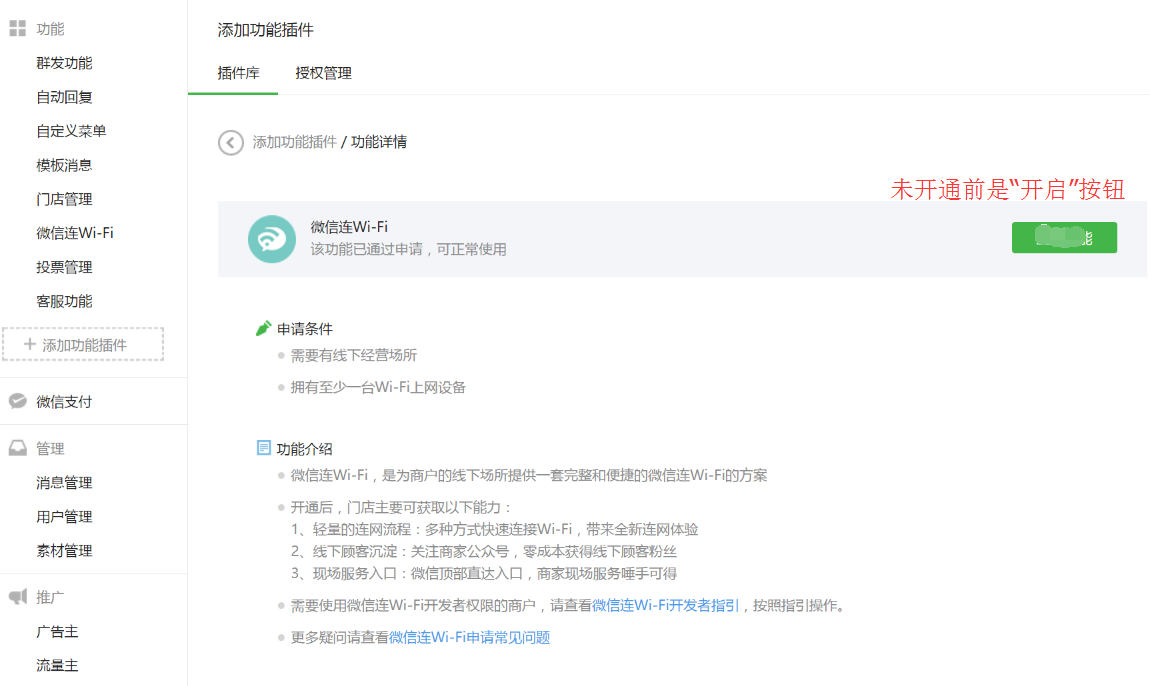This screenshot has width=1150, height=686.
Task: Go to 添加功能插件 breadcrumb link
Action: click(294, 142)
